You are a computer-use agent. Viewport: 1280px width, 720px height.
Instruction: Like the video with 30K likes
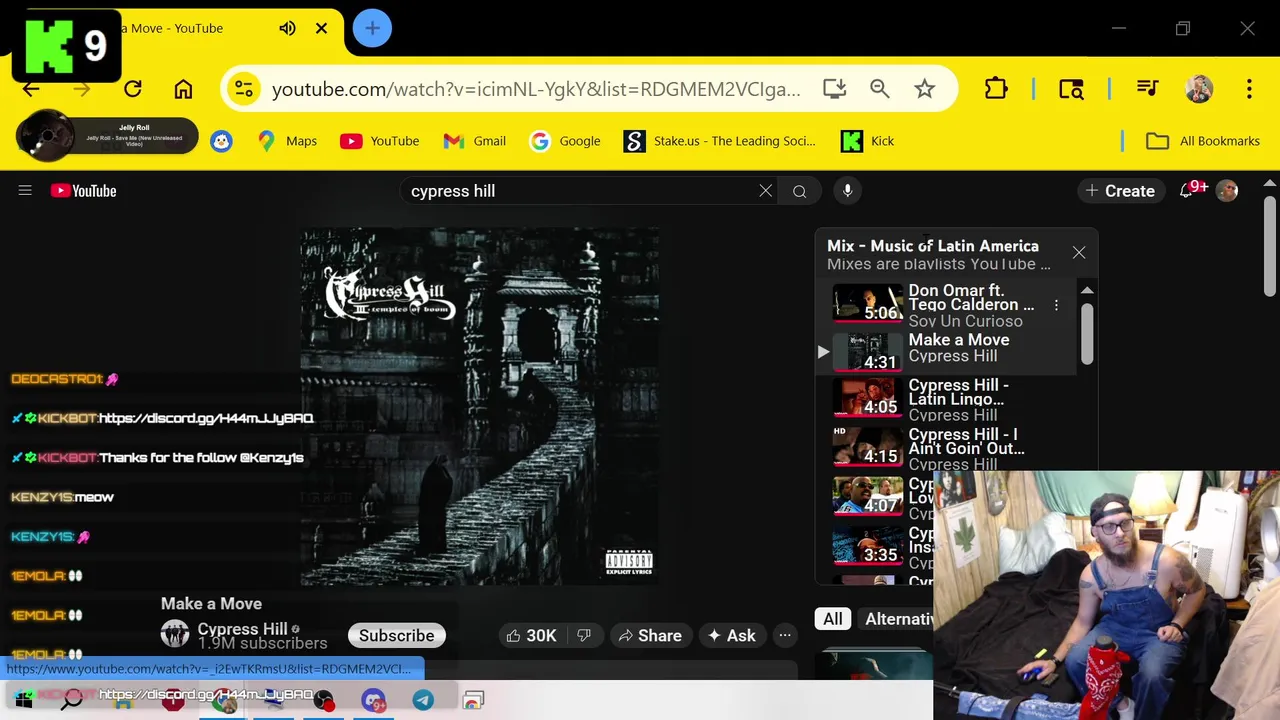530,636
